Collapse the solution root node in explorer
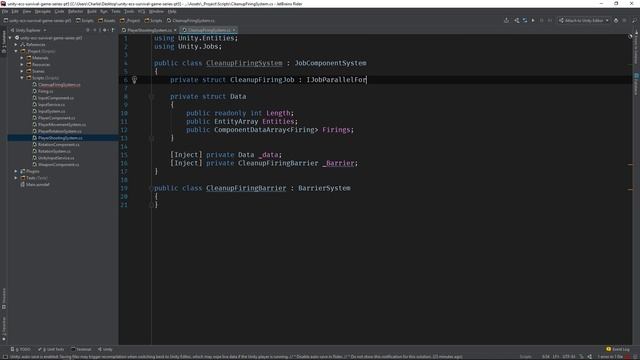Image resolution: width=640 pixels, height=360 pixels. 10,38
